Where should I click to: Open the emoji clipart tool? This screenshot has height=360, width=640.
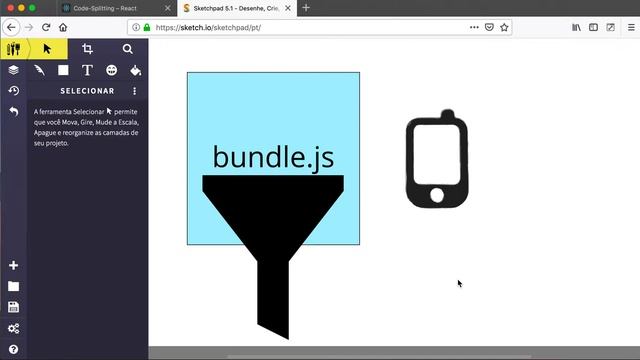pyautogui.click(x=111, y=70)
